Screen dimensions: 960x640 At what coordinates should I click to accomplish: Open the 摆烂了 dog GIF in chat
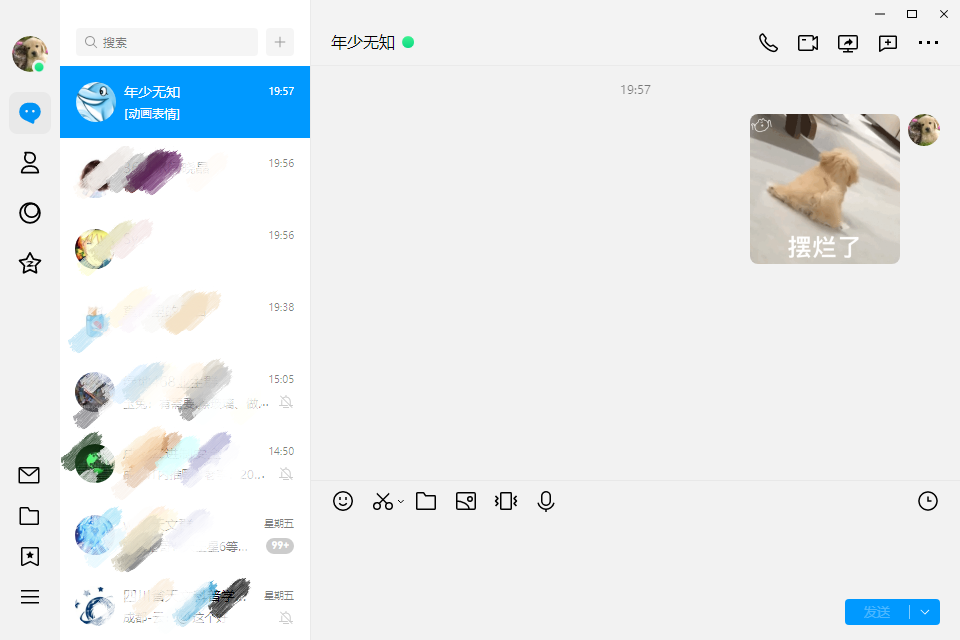(824, 188)
